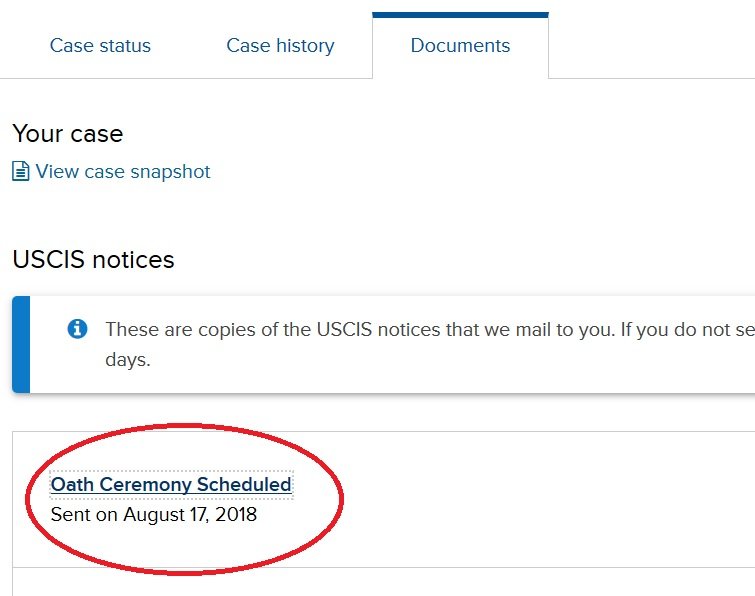Open the Oath Ceremony Scheduled notice
Image resolution: width=755 pixels, height=596 pixels.
171,484
